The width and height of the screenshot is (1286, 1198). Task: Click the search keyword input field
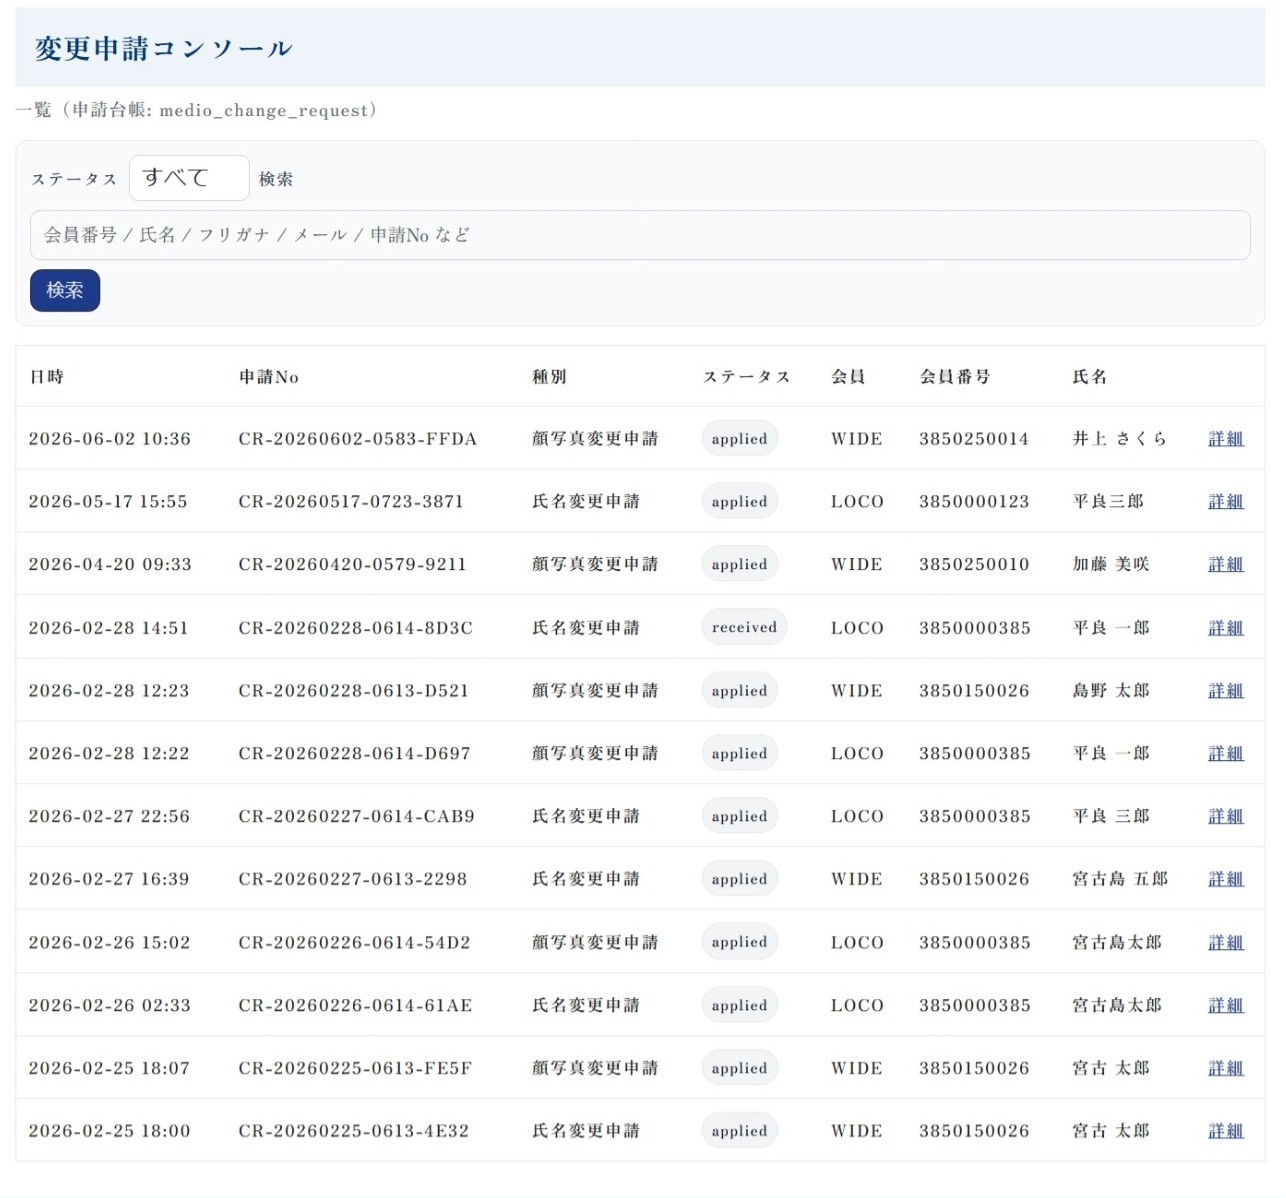tap(640, 235)
